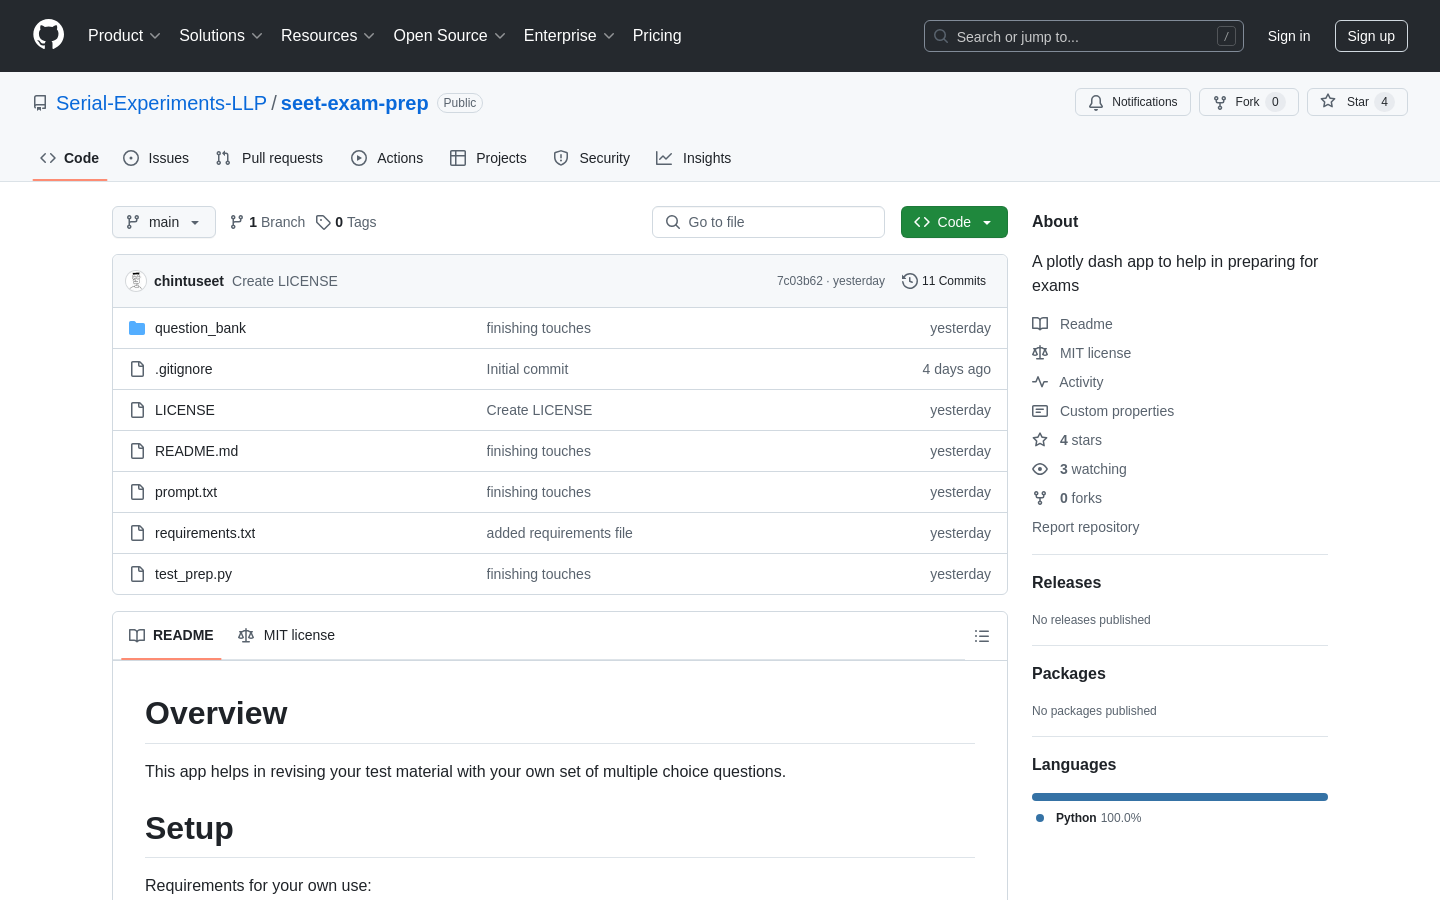1440x900 pixels.
Task: Expand the Solutions menu
Action: [221, 36]
